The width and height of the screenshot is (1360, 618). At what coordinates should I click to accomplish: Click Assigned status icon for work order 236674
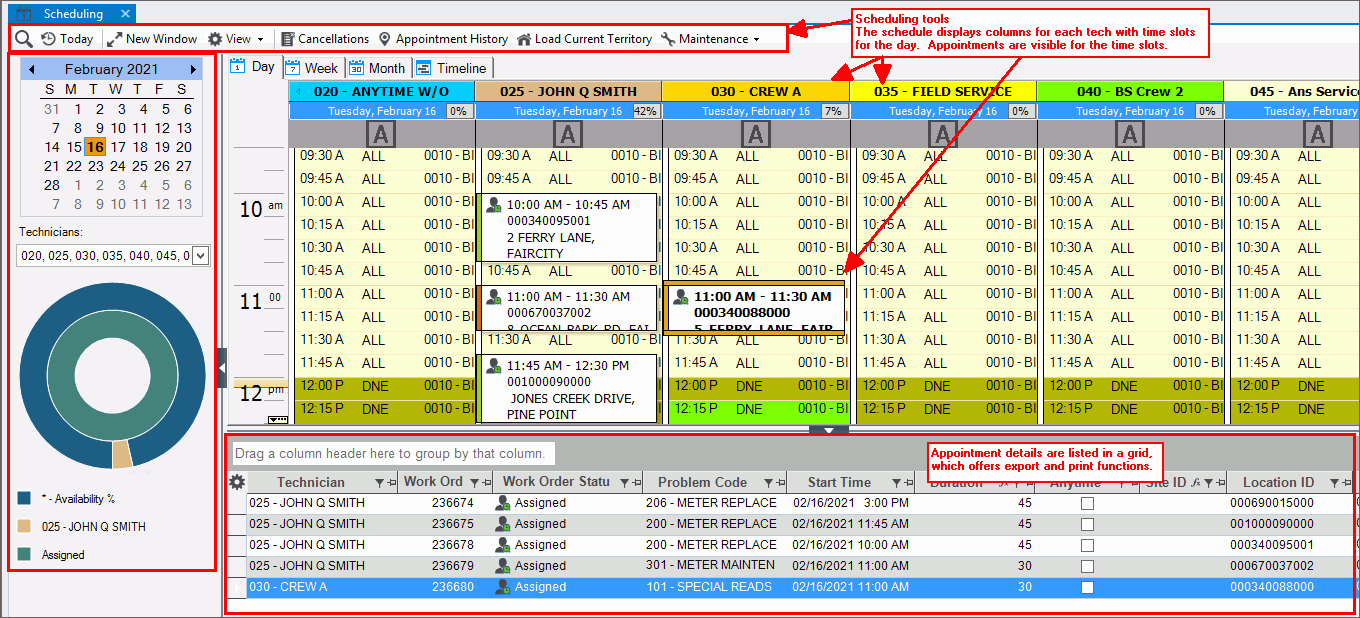click(503, 503)
